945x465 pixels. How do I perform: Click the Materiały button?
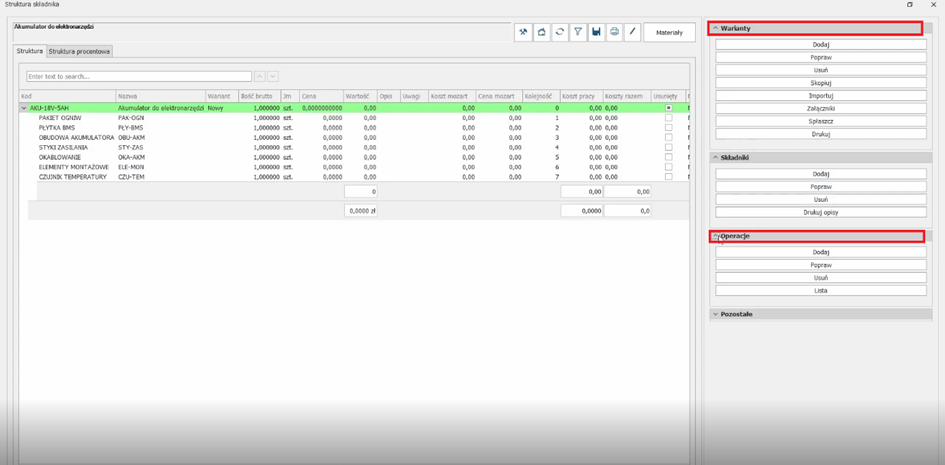(x=669, y=32)
